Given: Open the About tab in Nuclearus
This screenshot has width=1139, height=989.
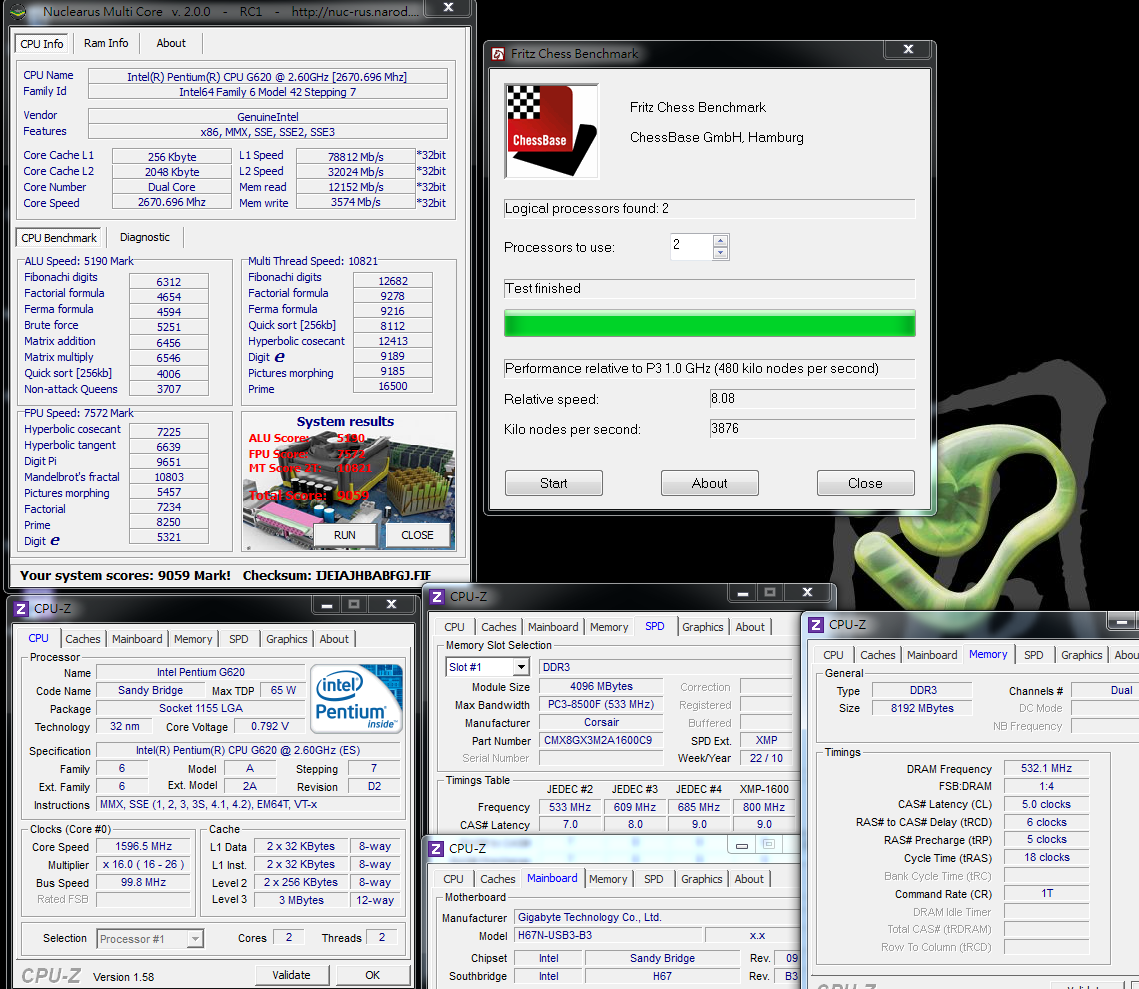Looking at the screenshot, I should [171, 43].
